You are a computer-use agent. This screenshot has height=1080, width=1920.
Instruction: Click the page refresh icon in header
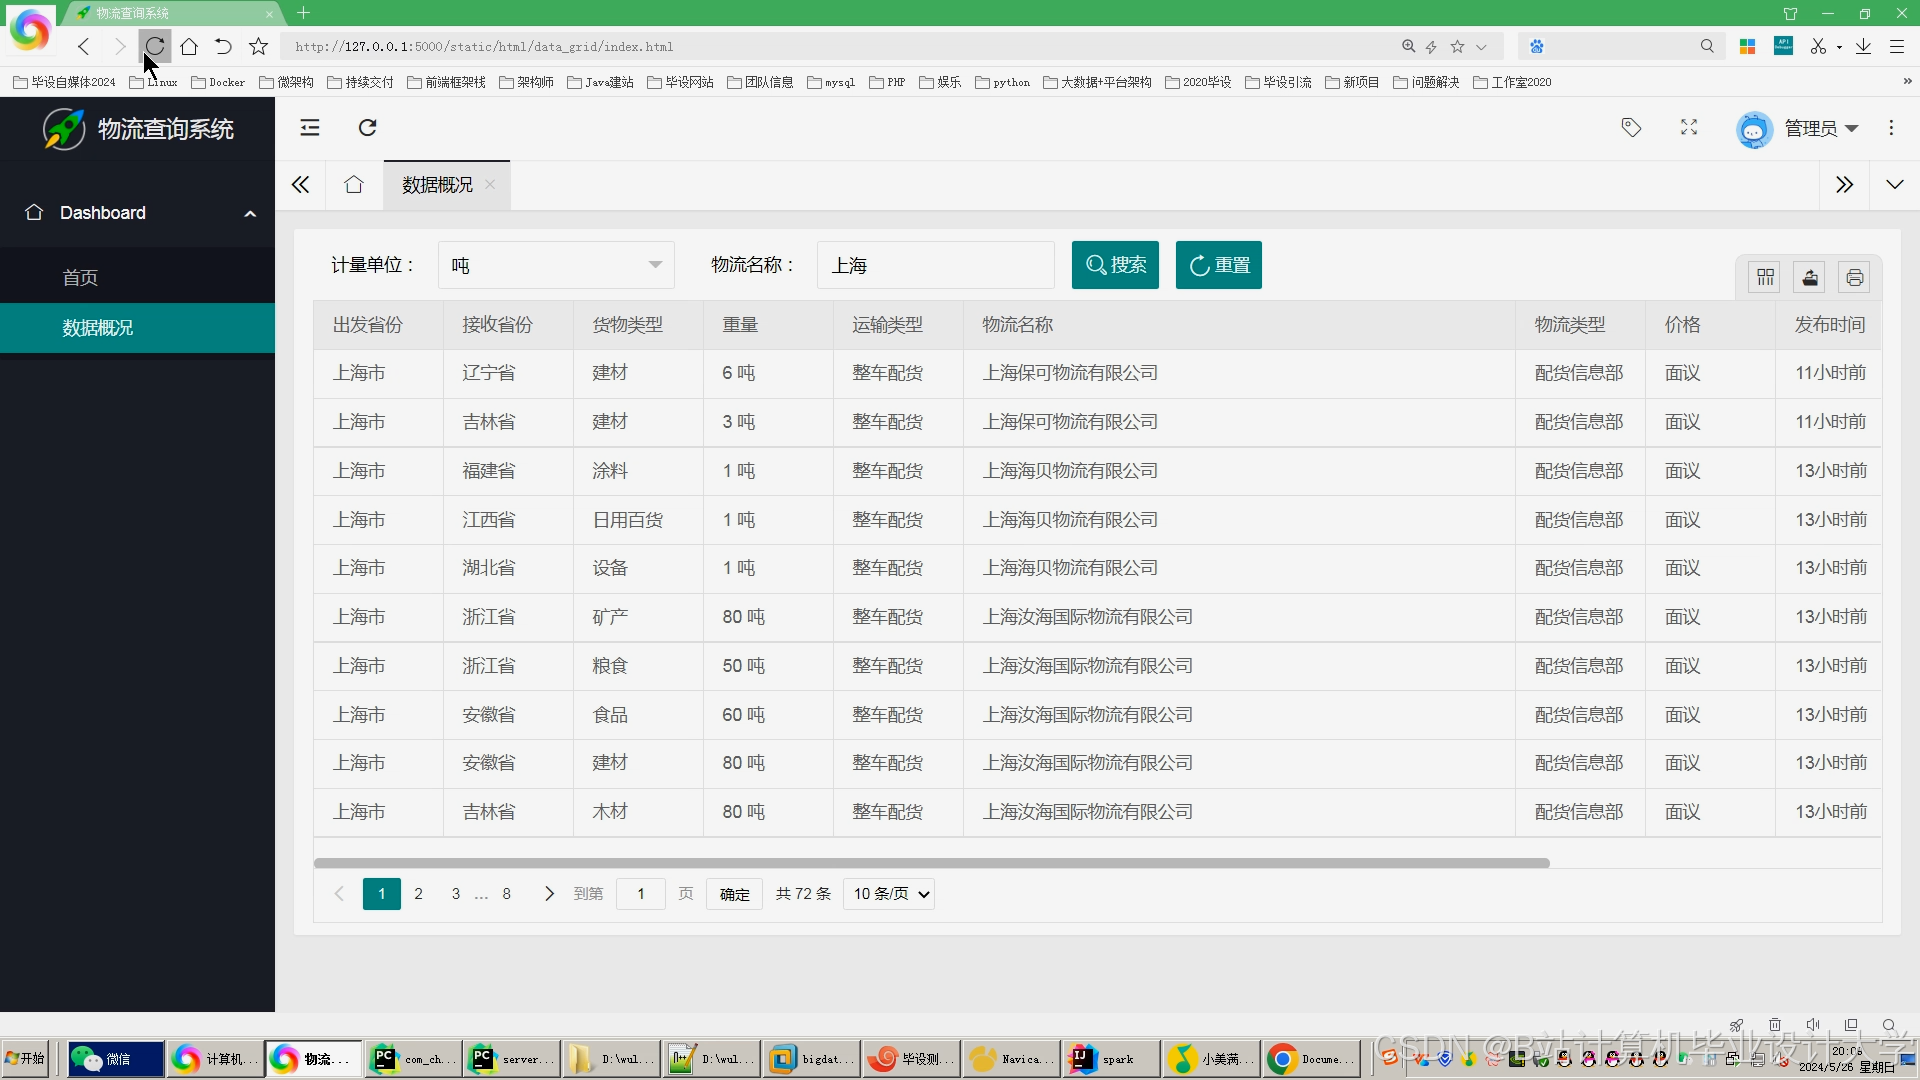point(368,127)
